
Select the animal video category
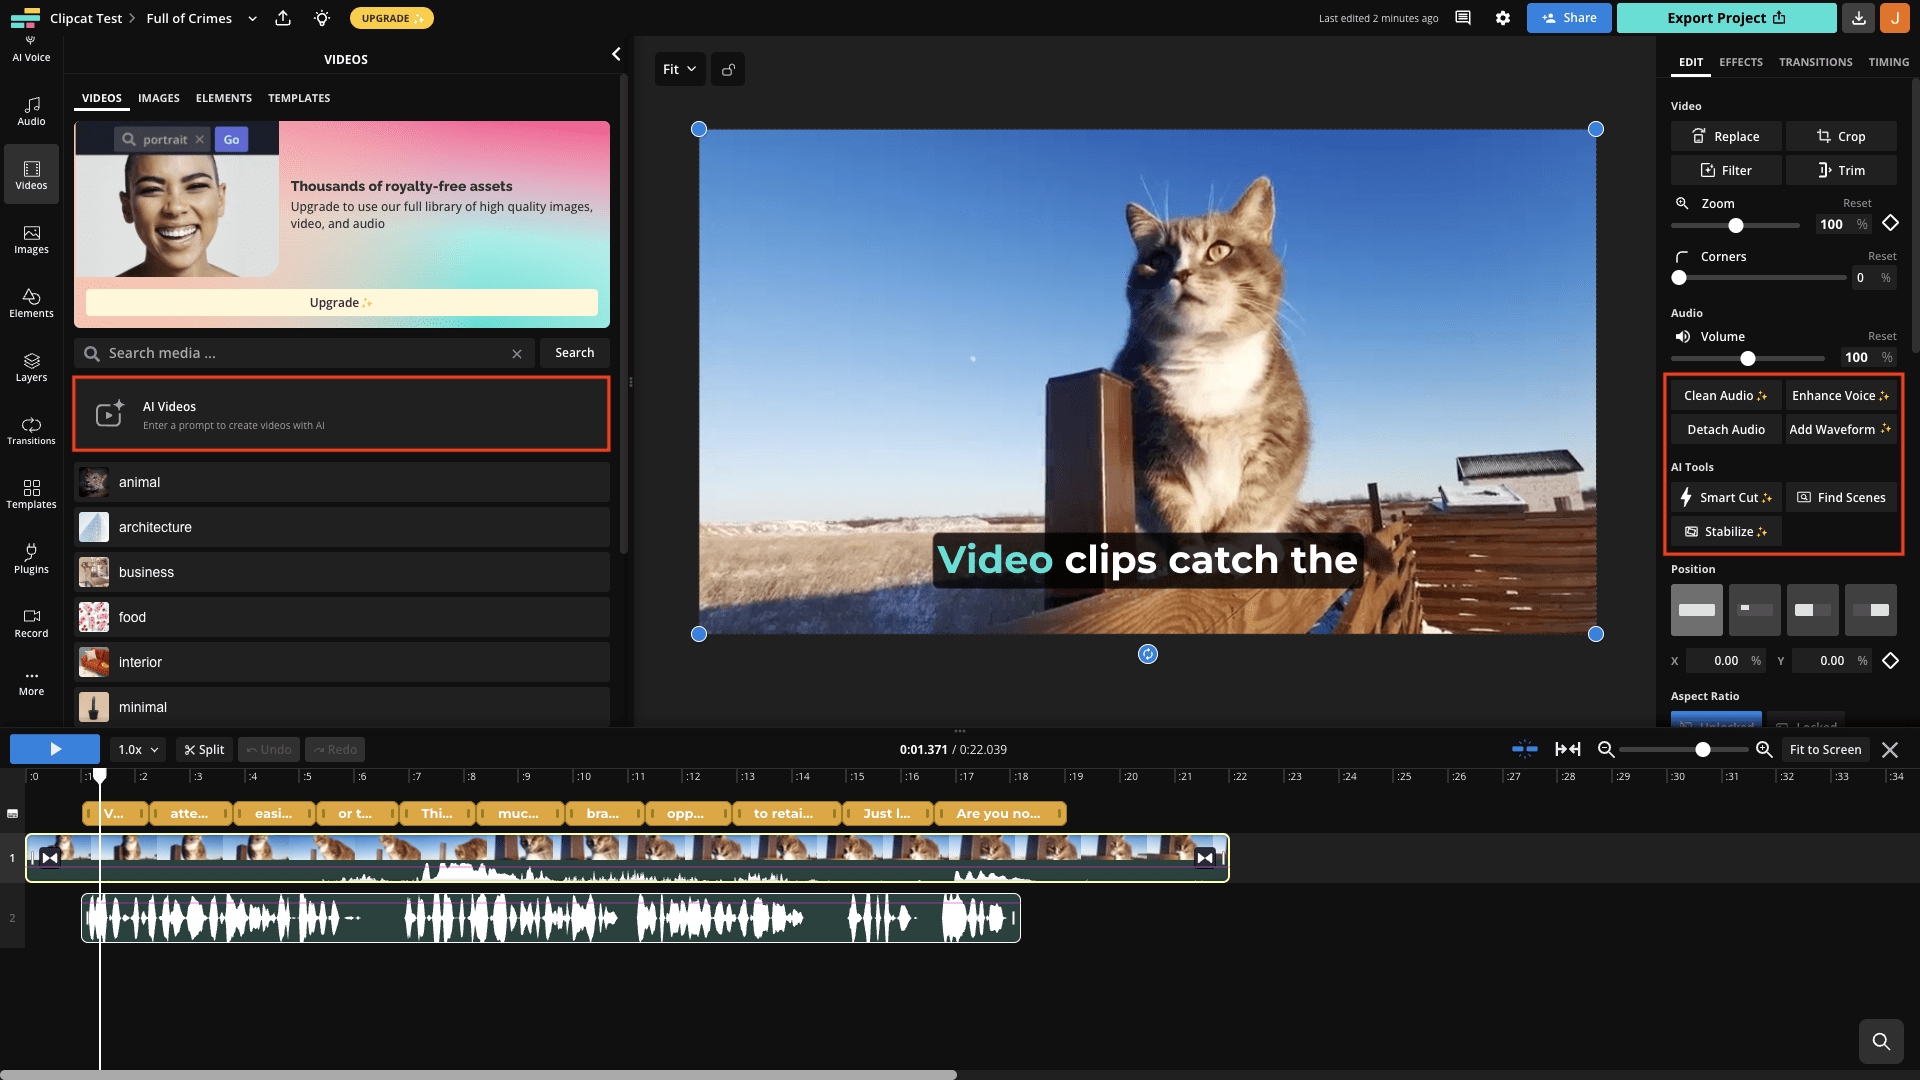(341, 482)
